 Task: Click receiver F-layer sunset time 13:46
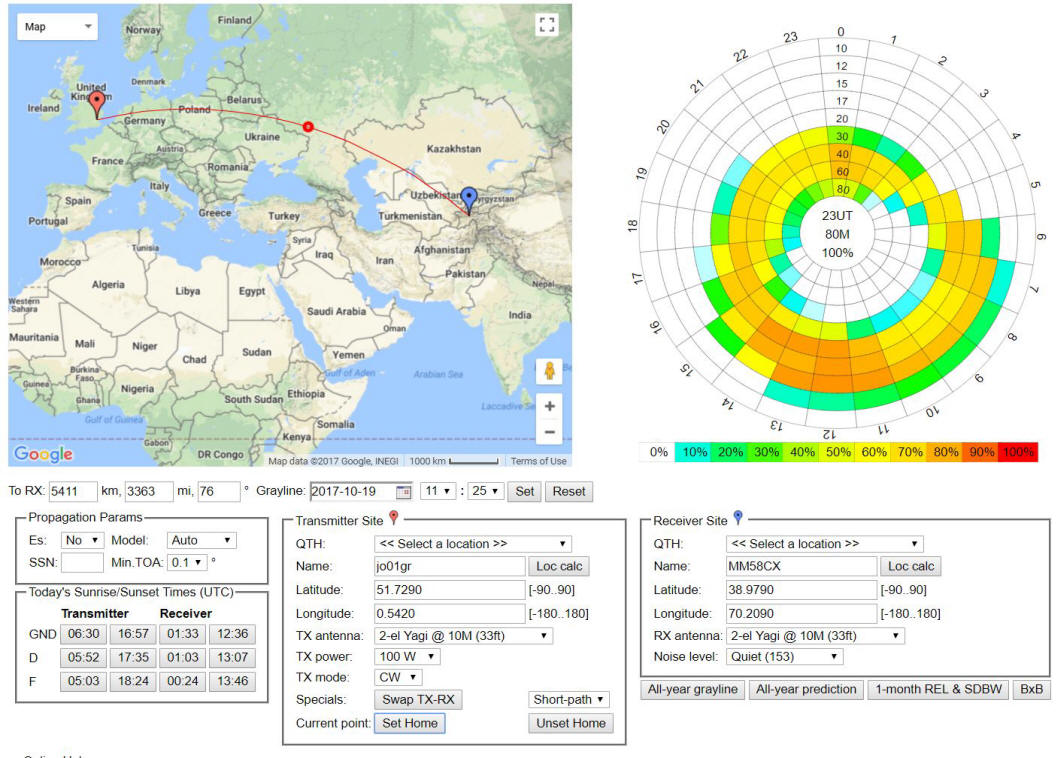[x=233, y=682]
